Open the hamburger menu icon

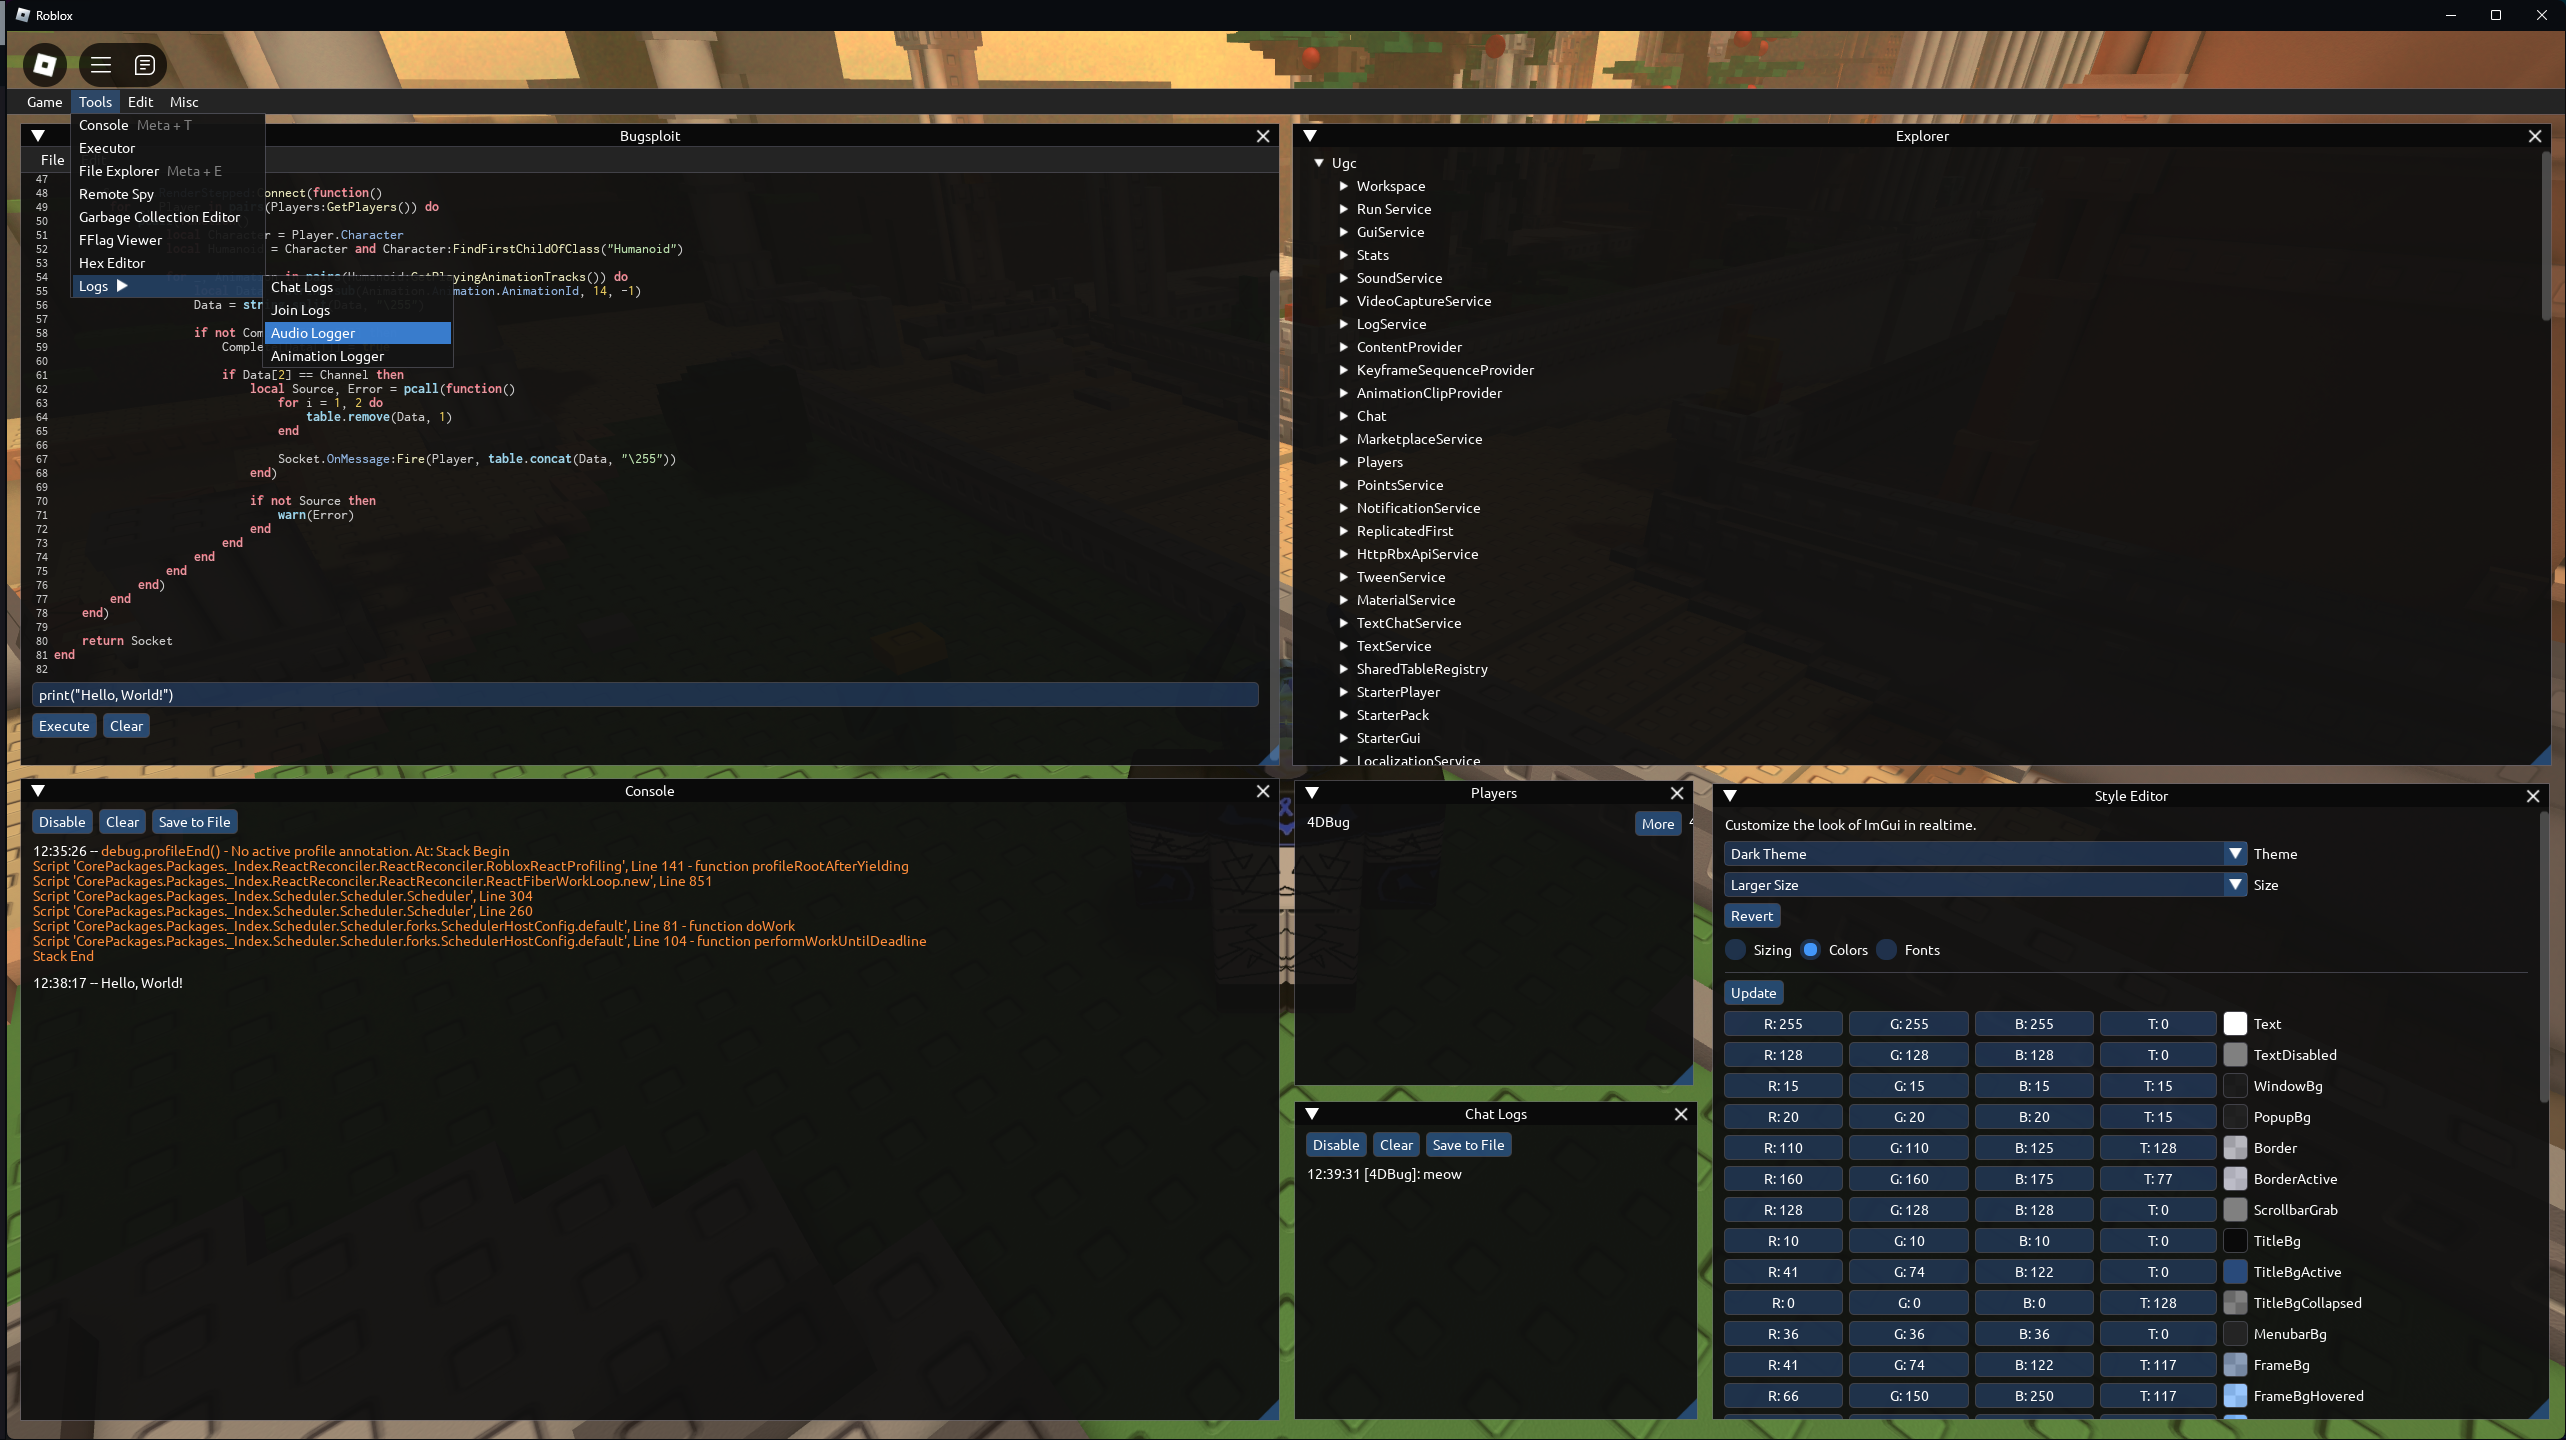[101, 65]
